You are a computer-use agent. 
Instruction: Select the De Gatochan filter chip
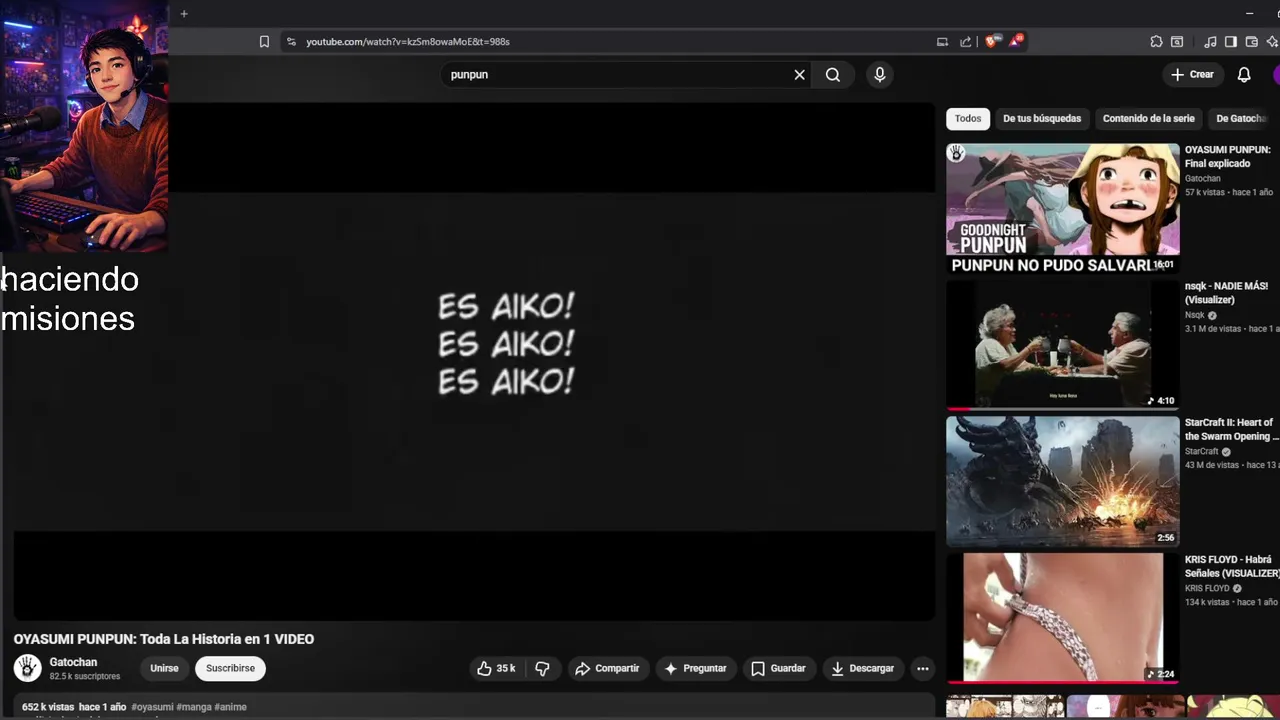[x=1242, y=118]
